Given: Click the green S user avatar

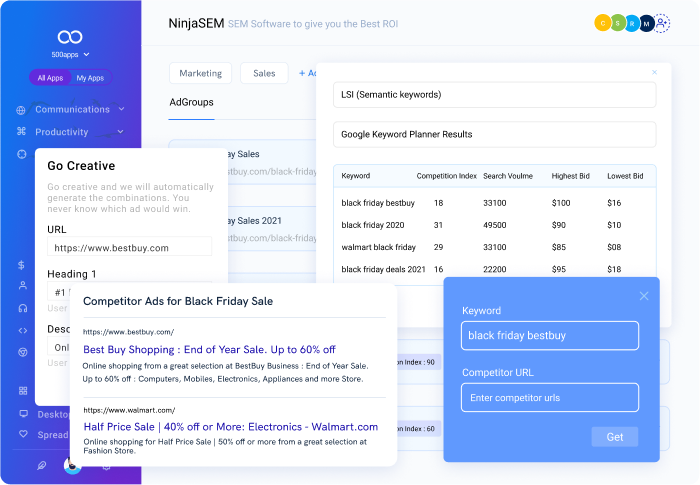Looking at the screenshot, I should point(617,23).
